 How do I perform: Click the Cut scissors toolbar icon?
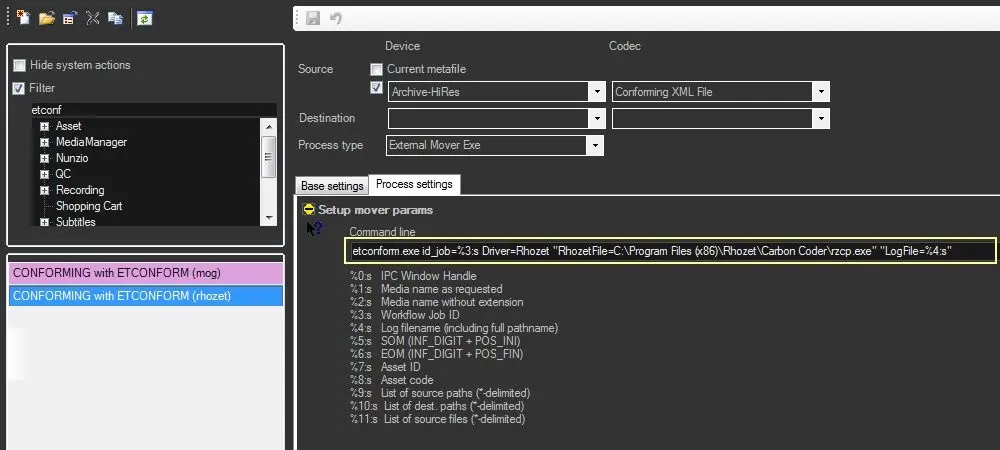point(93,18)
